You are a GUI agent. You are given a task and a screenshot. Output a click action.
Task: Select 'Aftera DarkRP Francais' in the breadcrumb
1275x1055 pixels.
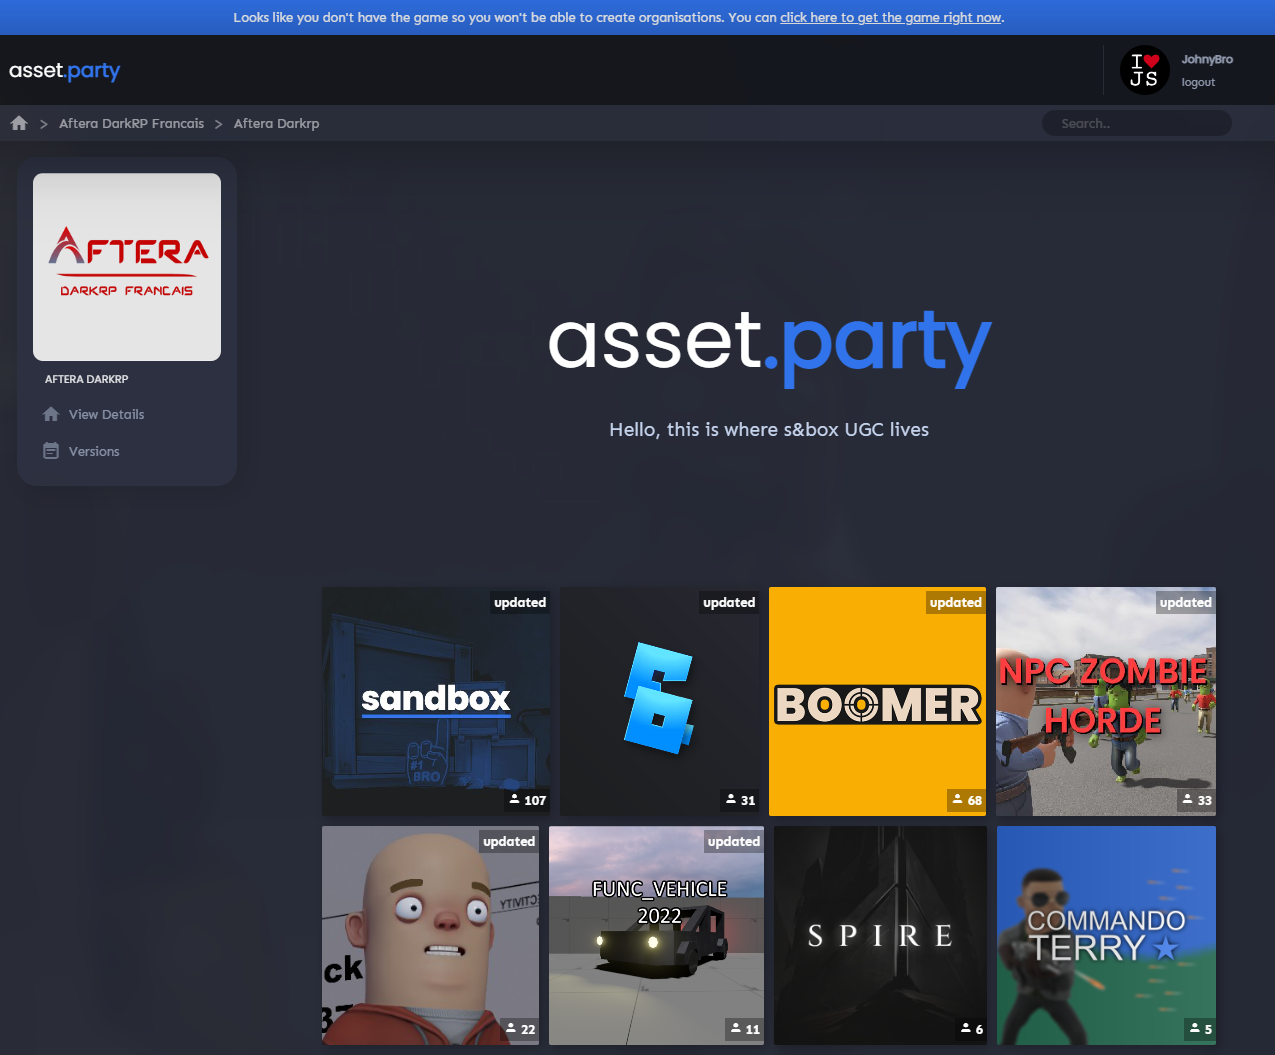pyautogui.click(x=131, y=122)
